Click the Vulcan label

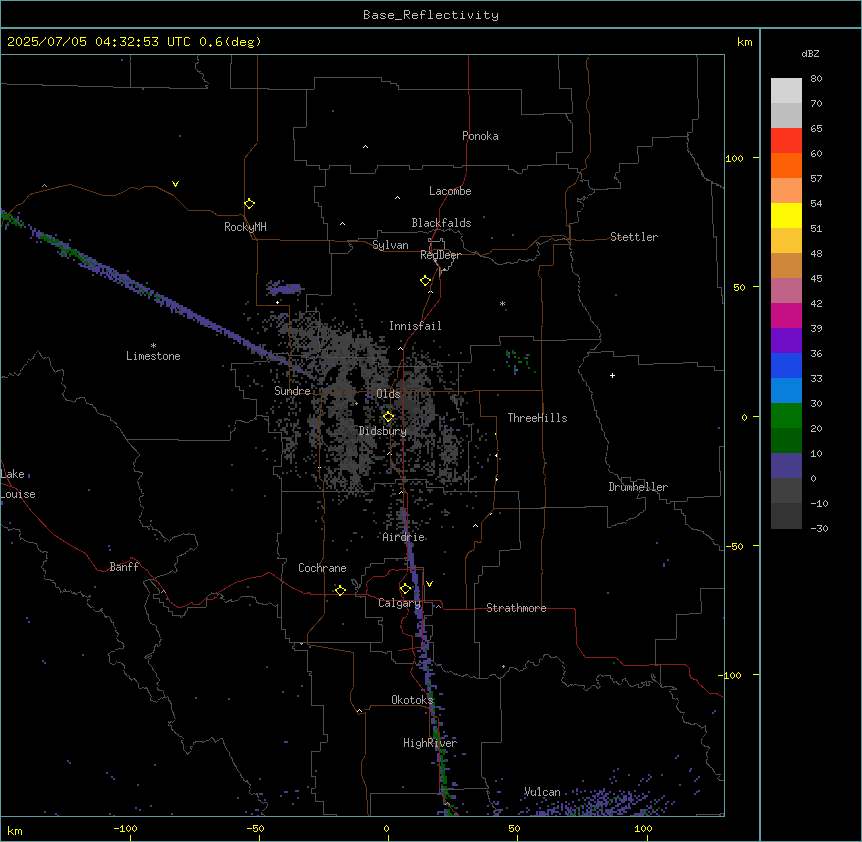(542, 792)
